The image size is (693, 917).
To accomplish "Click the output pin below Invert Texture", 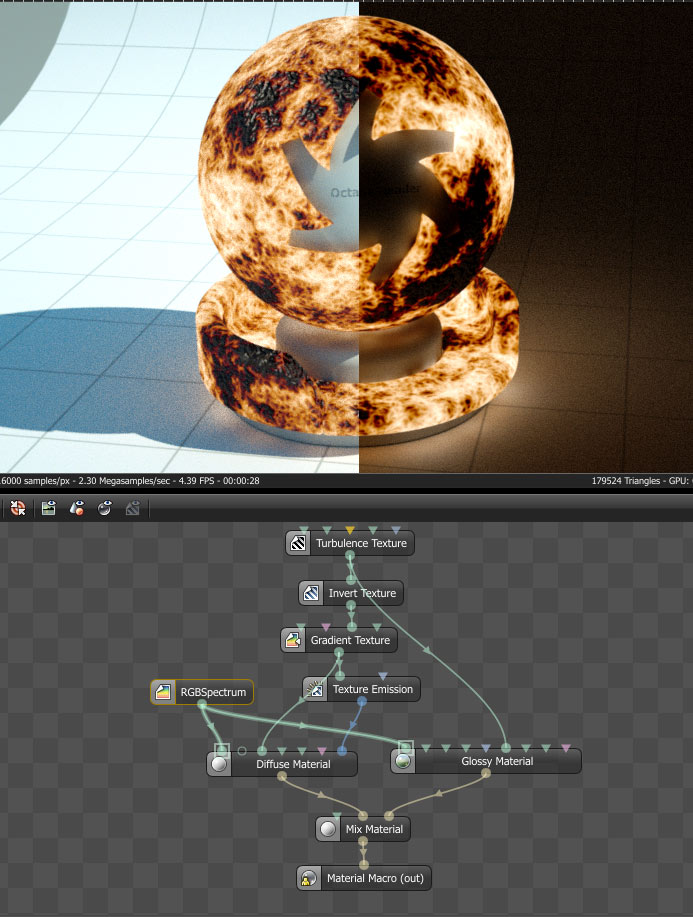I will 351,605.
